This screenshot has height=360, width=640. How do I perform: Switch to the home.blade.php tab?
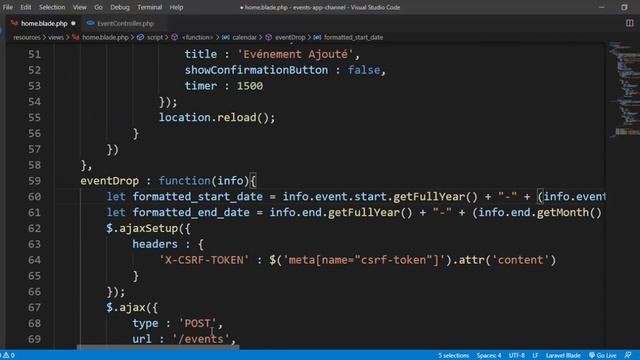point(44,24)
